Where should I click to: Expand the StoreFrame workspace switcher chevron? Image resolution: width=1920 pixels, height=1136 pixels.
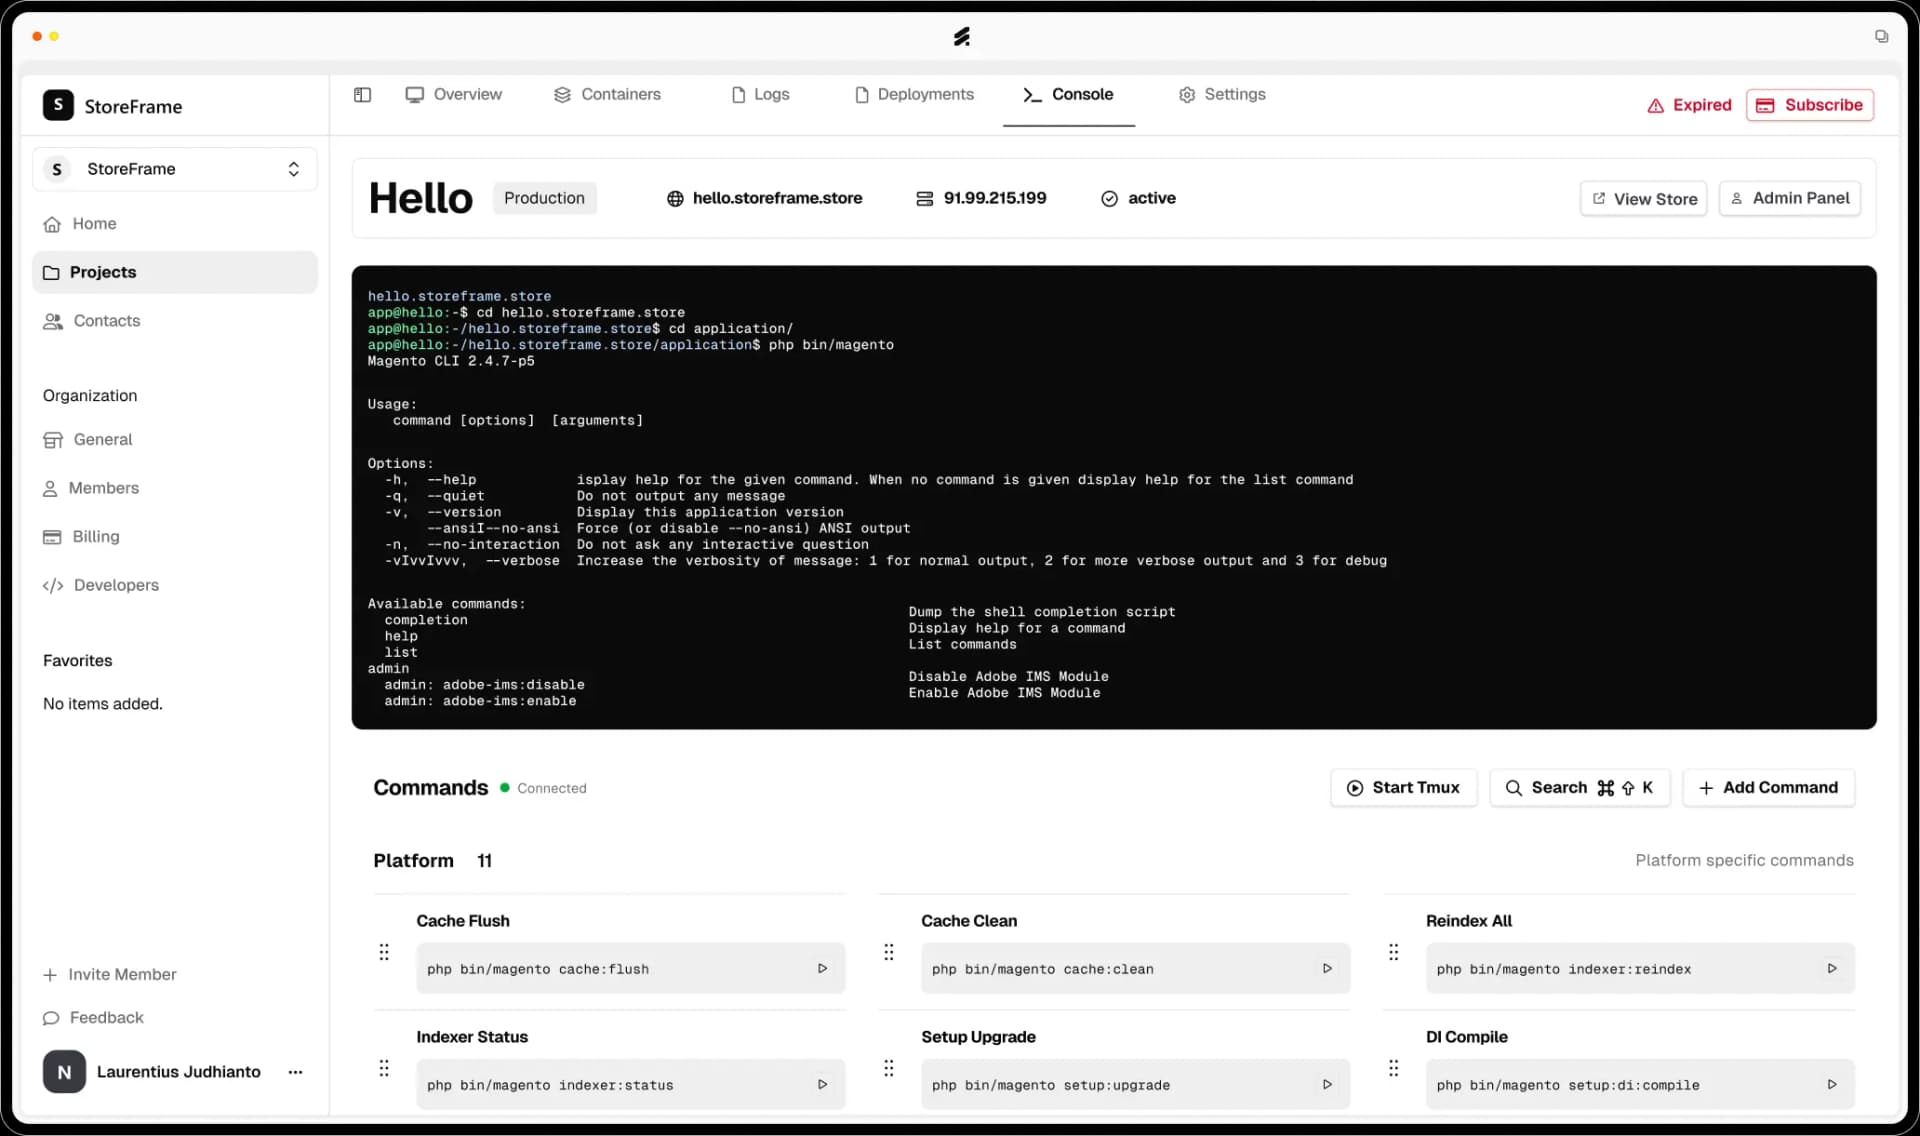click(293, 169)
